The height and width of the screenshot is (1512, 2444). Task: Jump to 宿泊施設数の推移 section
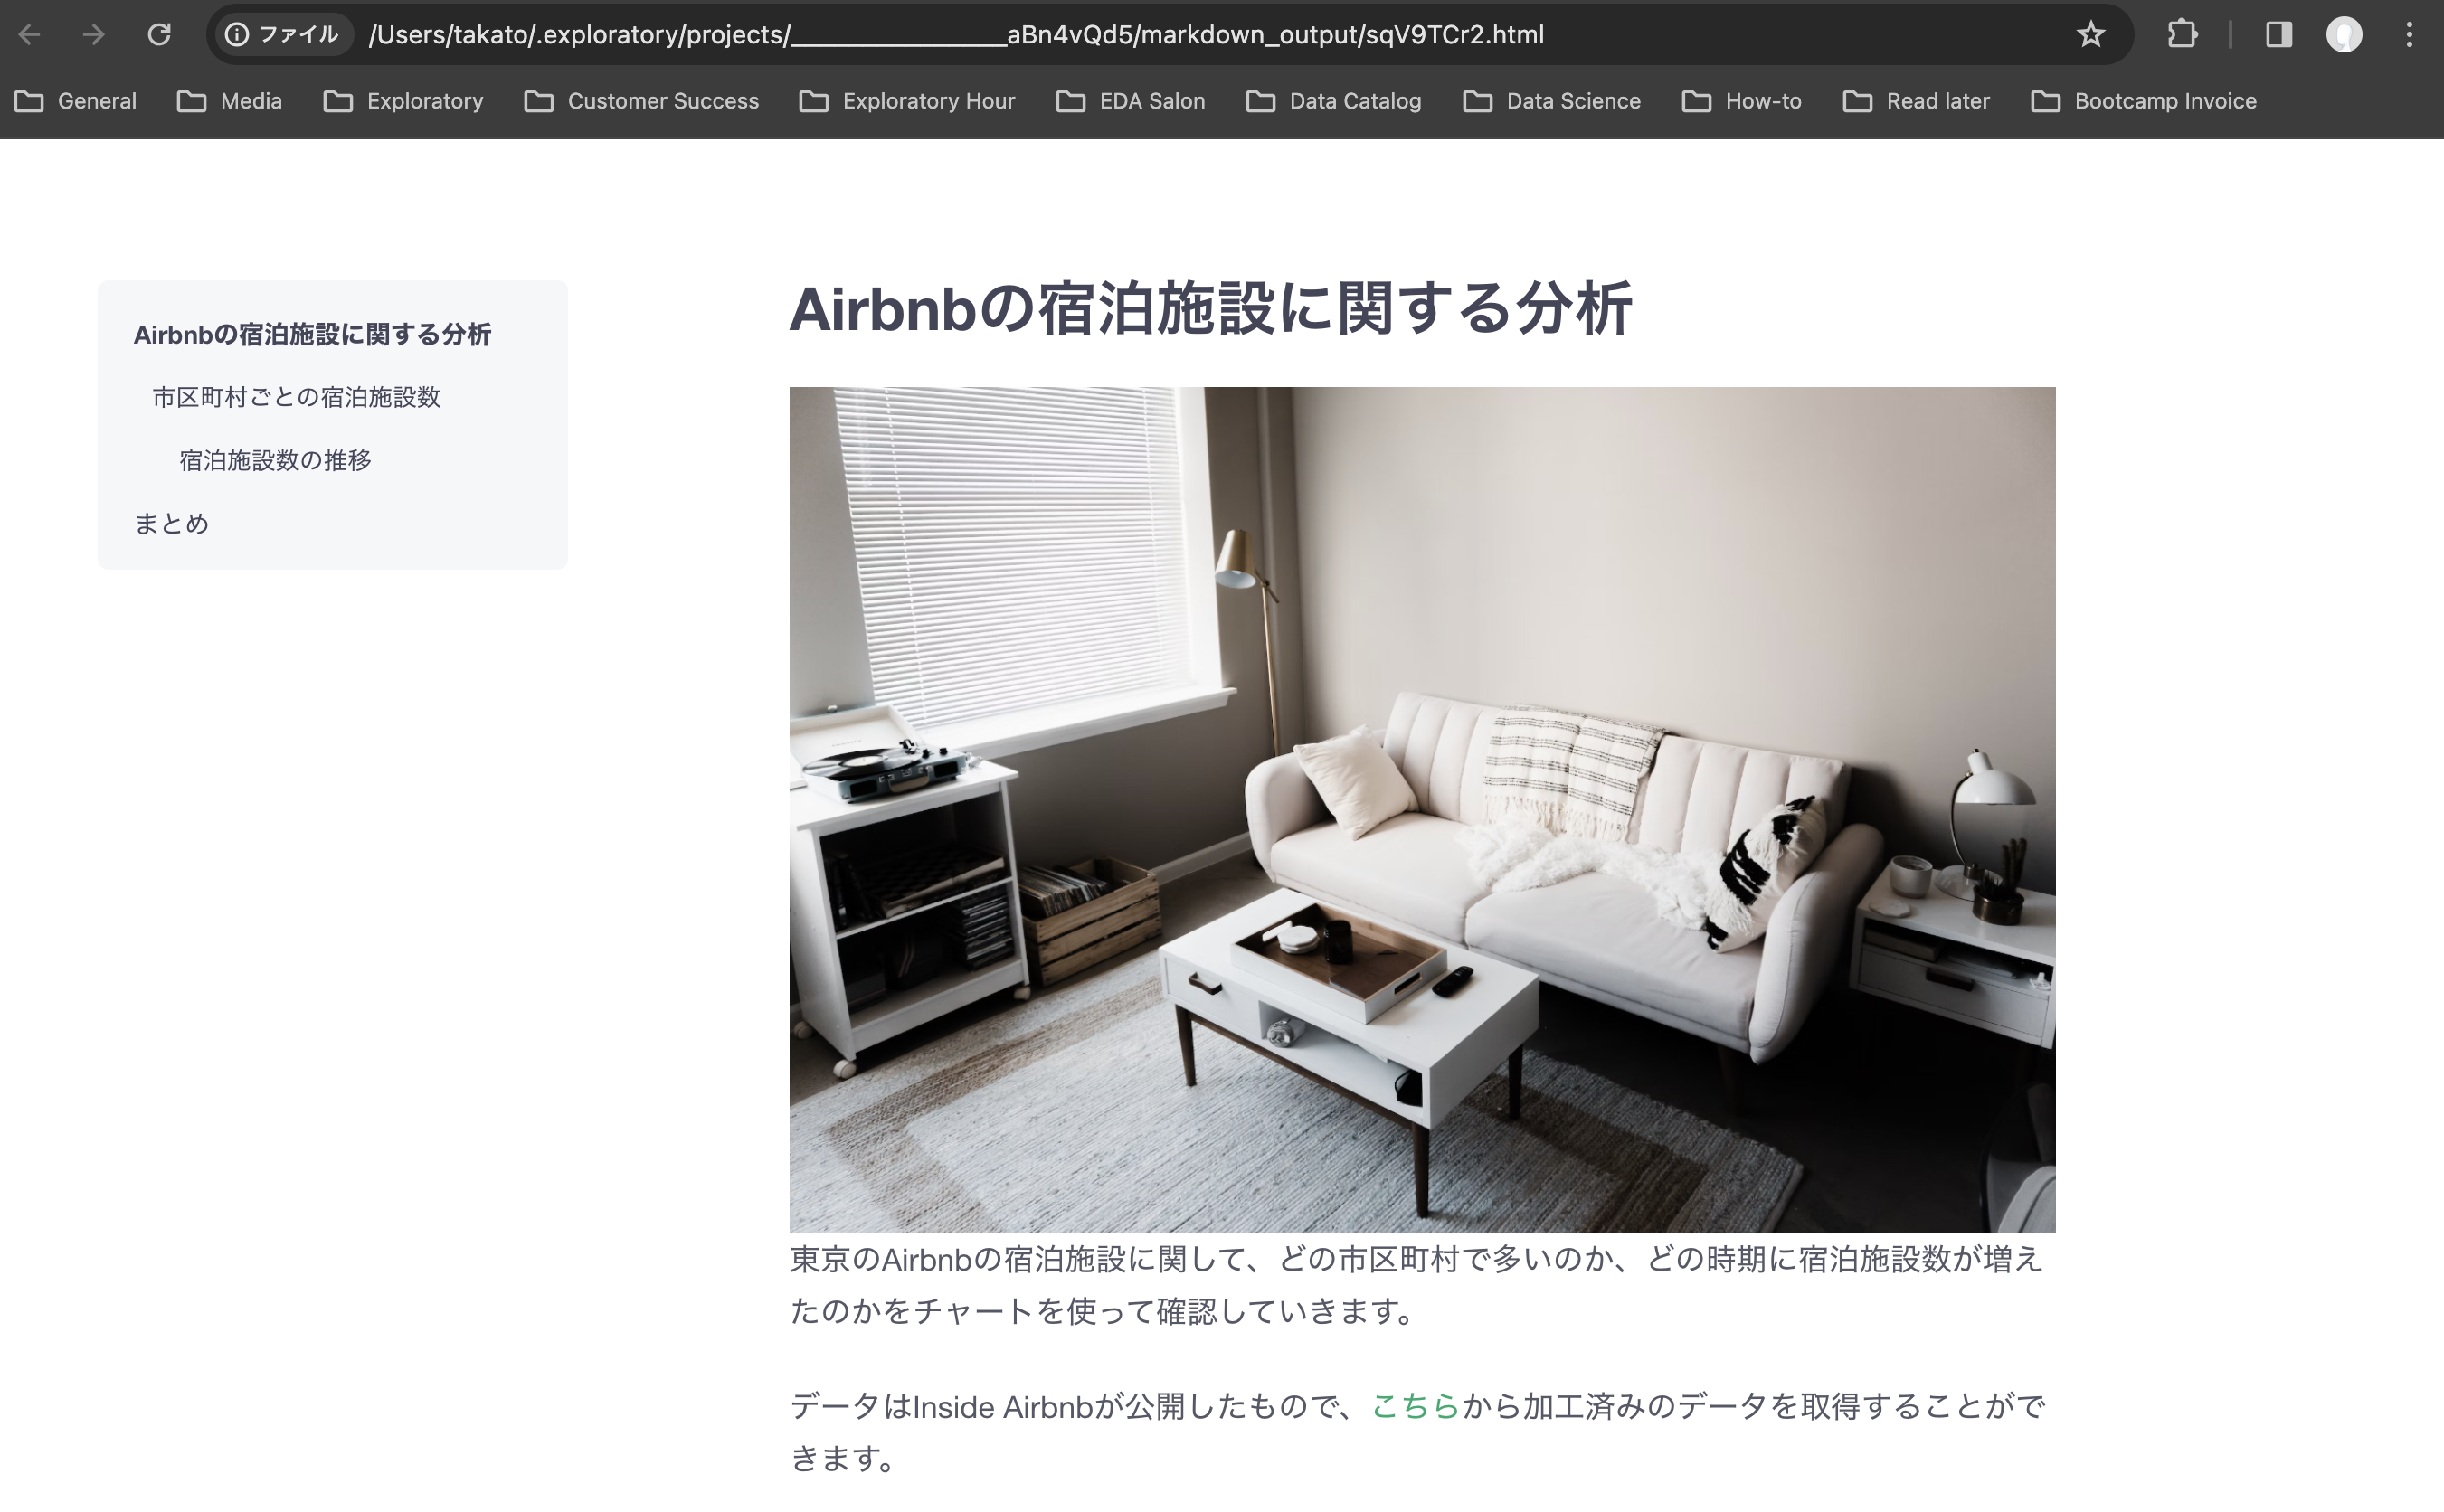[x=275, y=460]
